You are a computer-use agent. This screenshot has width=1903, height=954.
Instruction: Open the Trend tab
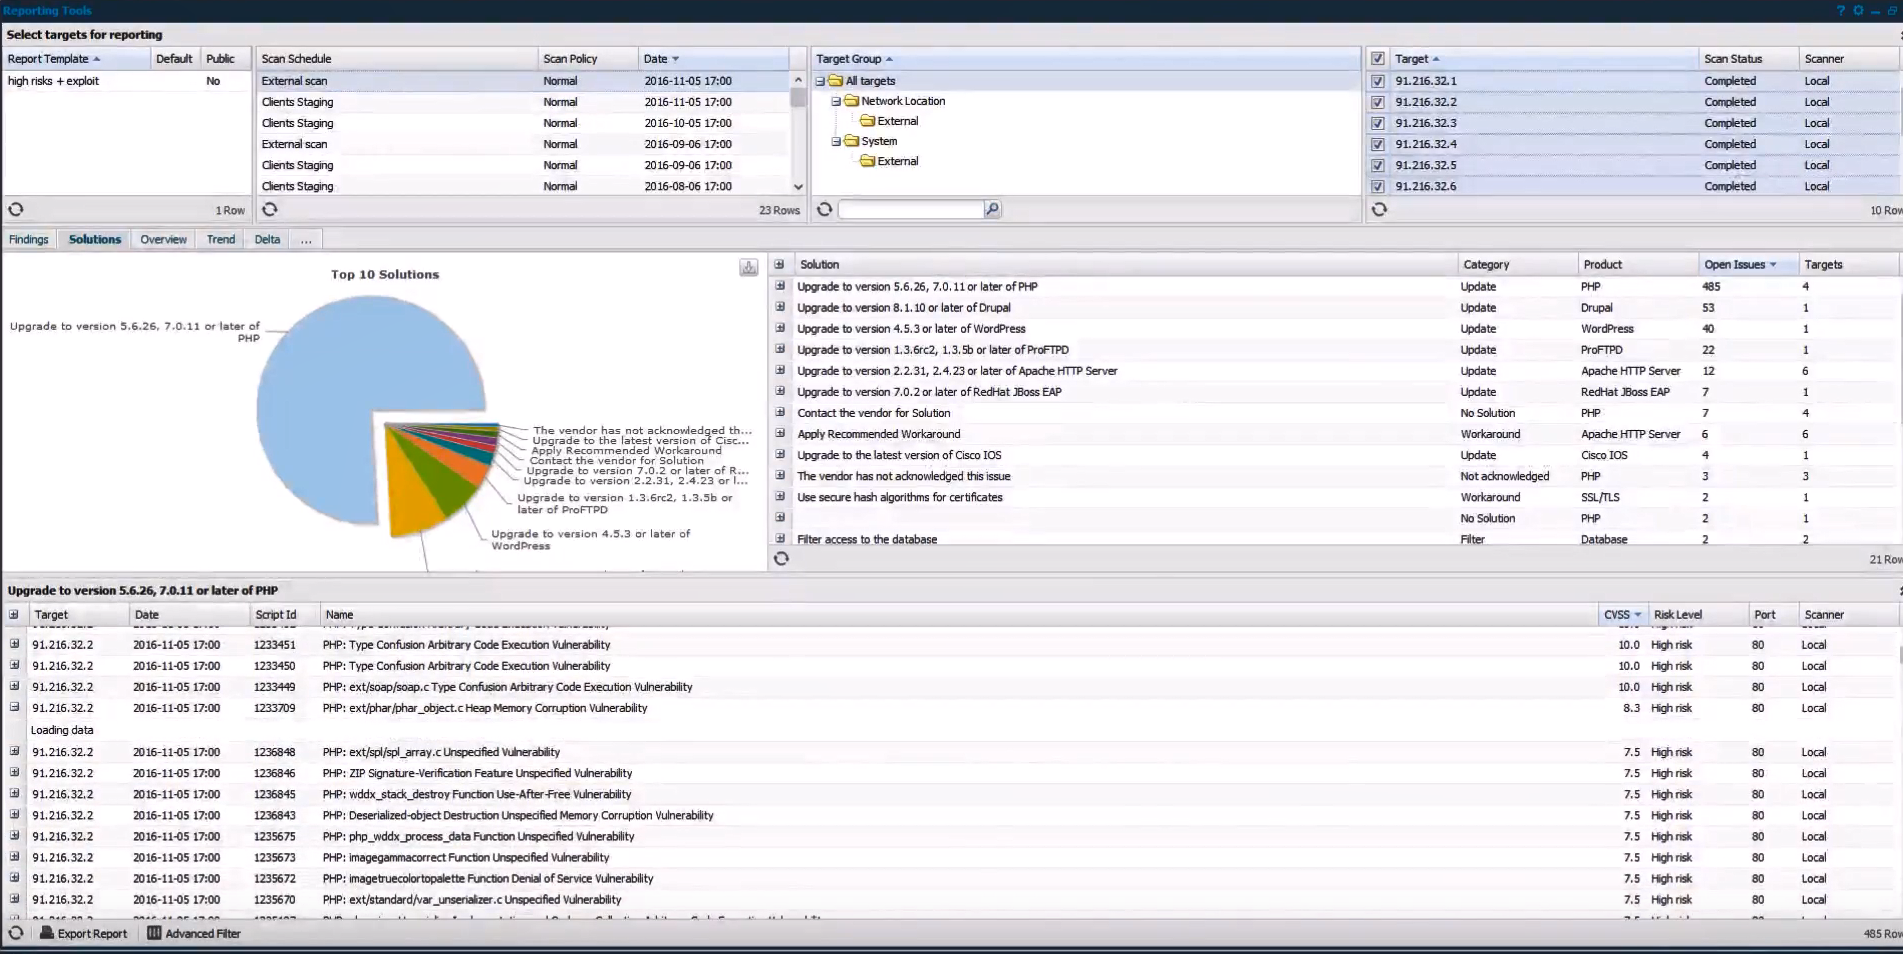coord(221,239)
